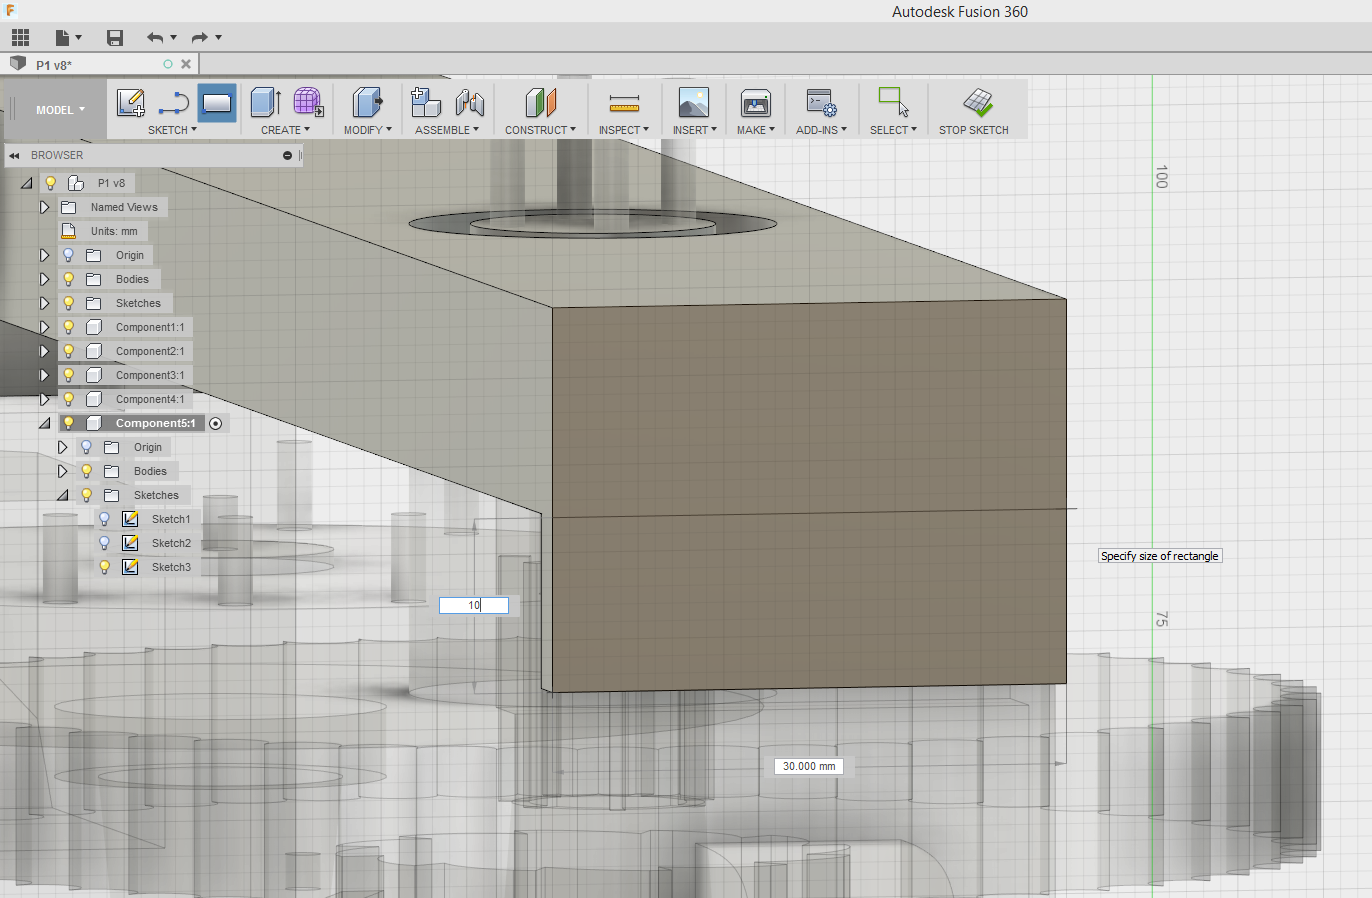Toggle Sketch1 visibility bulb
This screenshot has width=1372, height=898.
[x=104, y=519]
